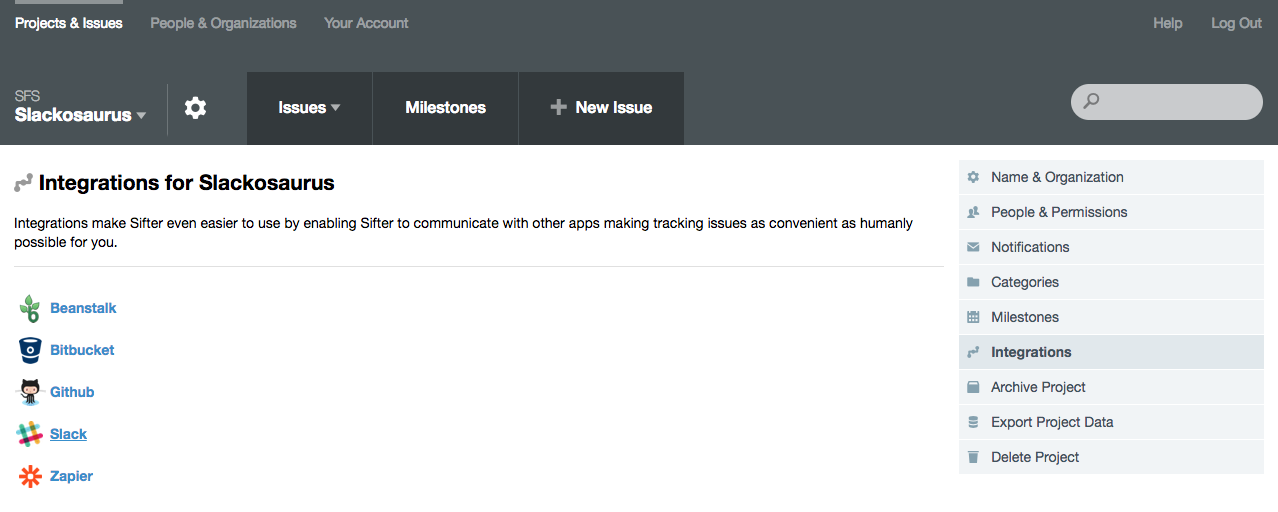Focus the search input field
1278x512 pixels.
[x=1167, y=102]
